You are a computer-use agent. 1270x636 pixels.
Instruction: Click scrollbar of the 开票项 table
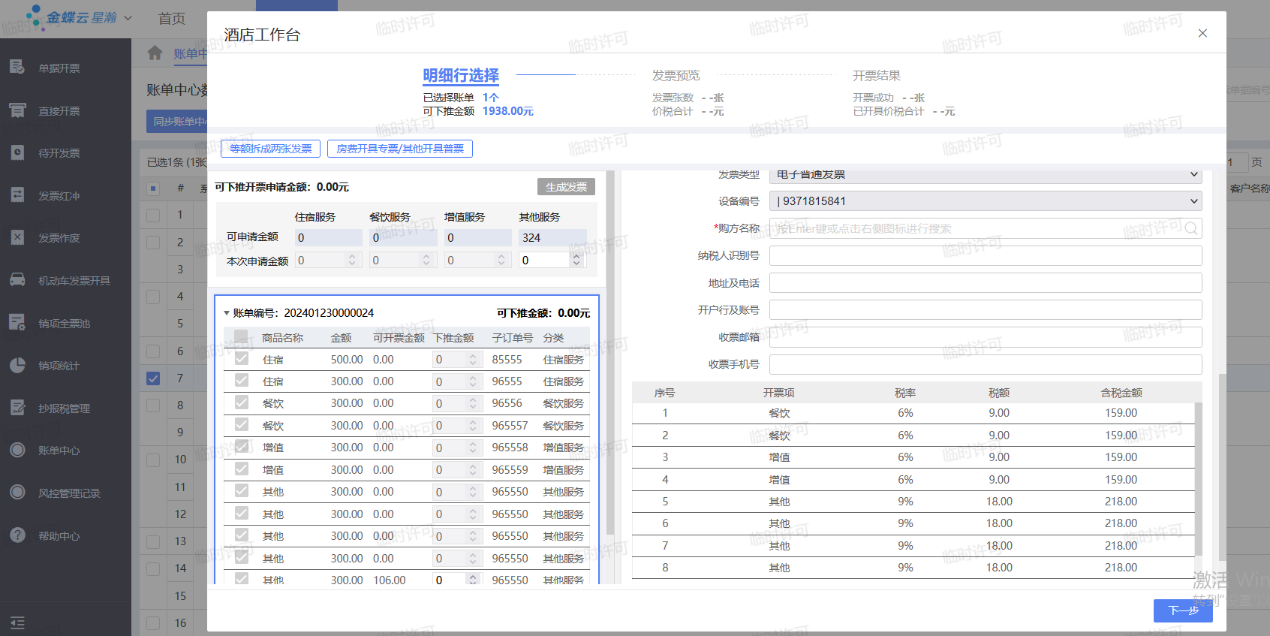coord(1199,480)
